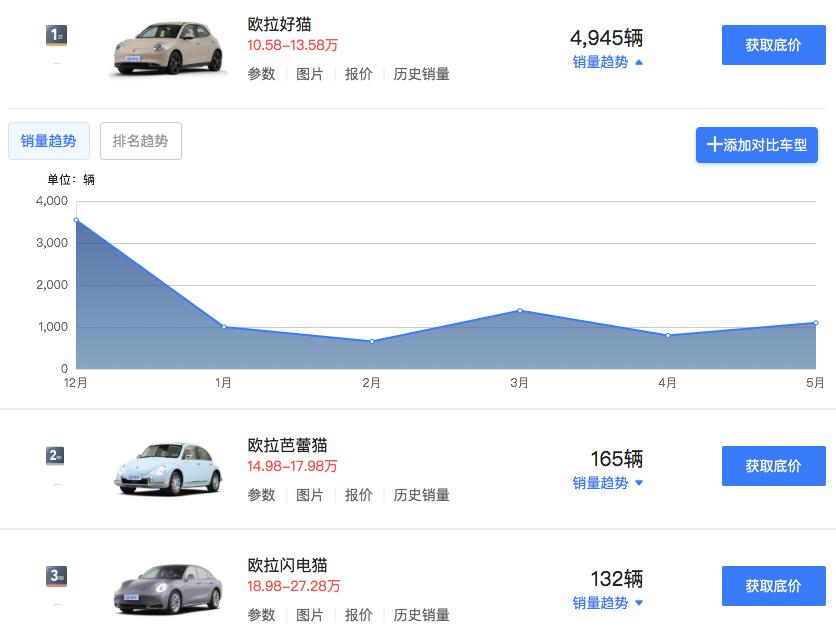Open the 欧拉闪电猫 car thumbnail
The height and width of the screenshot is (639, 836).
tap(168, 589)
